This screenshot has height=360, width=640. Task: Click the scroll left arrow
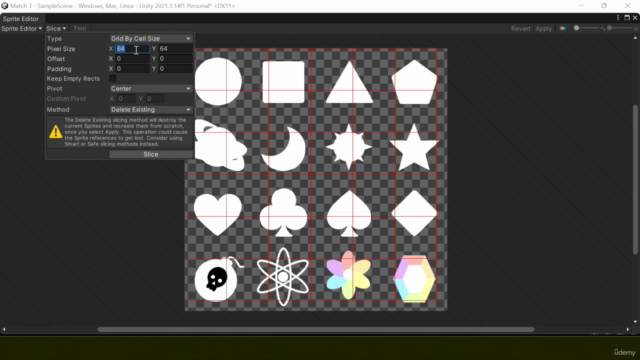4,329
